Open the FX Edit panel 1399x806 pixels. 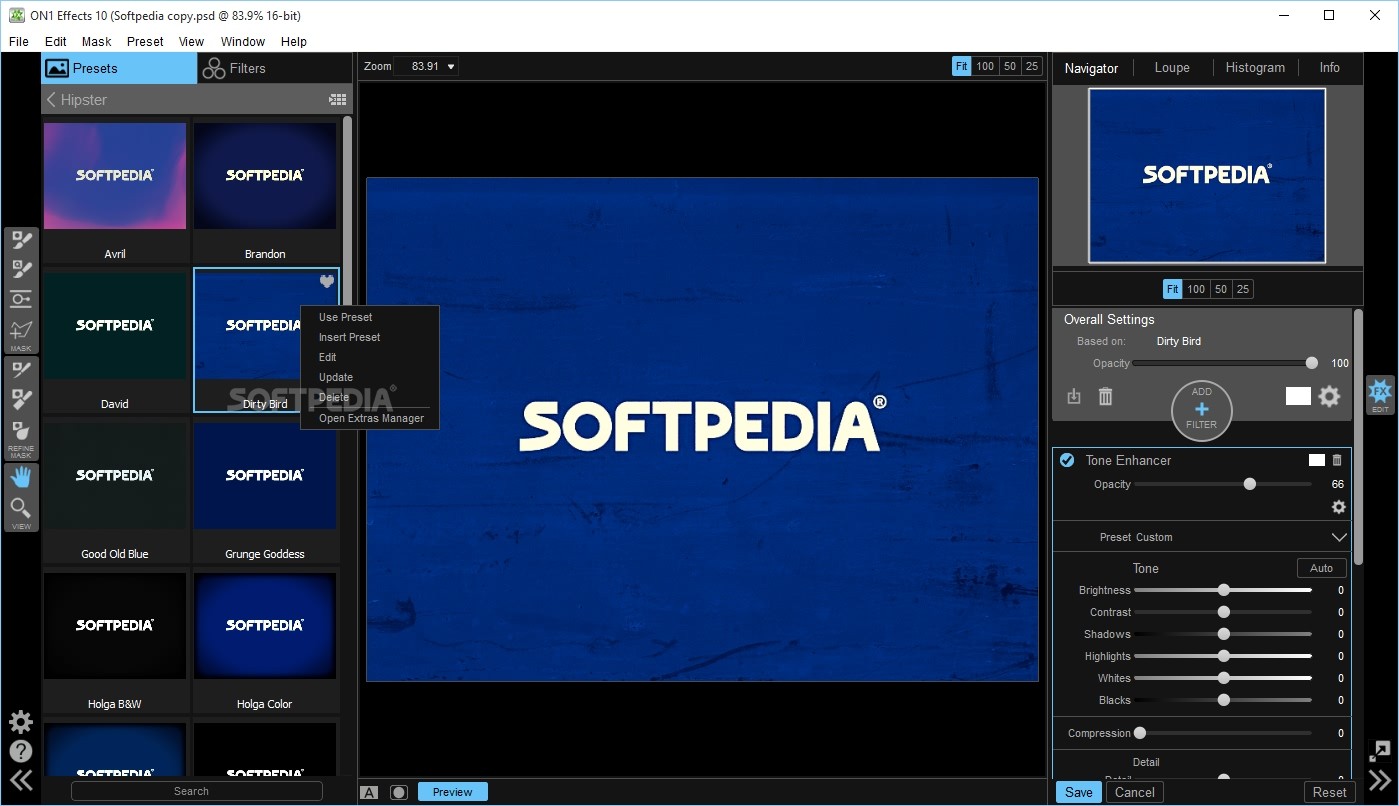click(x=1380, y=394)
